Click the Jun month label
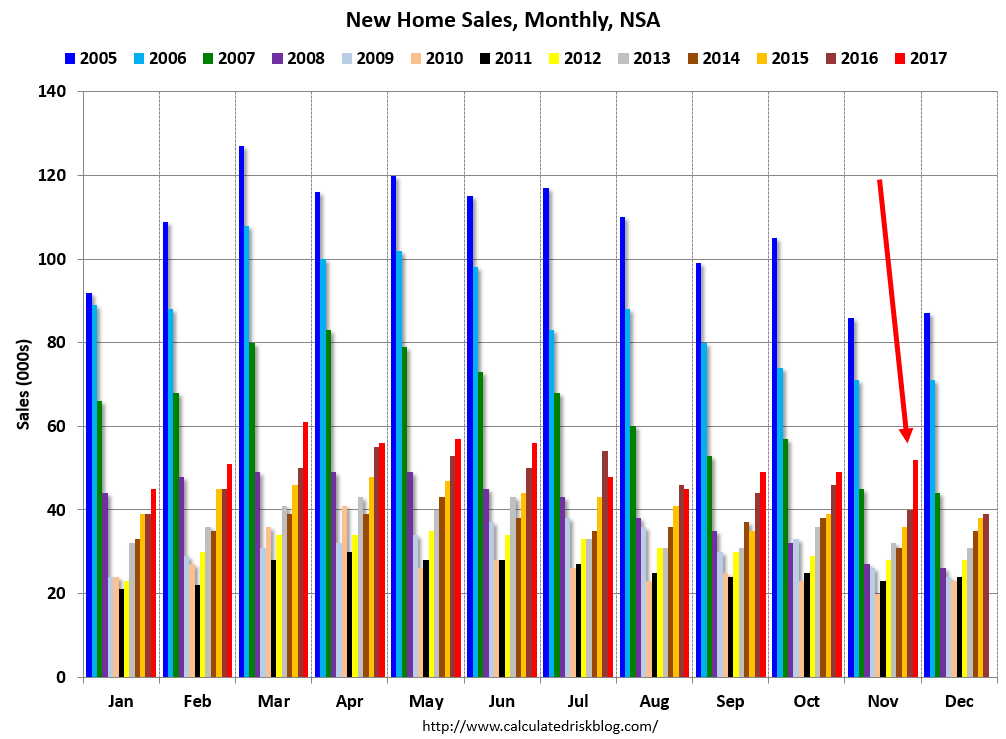Screen dimensions: 1006x739 click(x=501, y=701)
